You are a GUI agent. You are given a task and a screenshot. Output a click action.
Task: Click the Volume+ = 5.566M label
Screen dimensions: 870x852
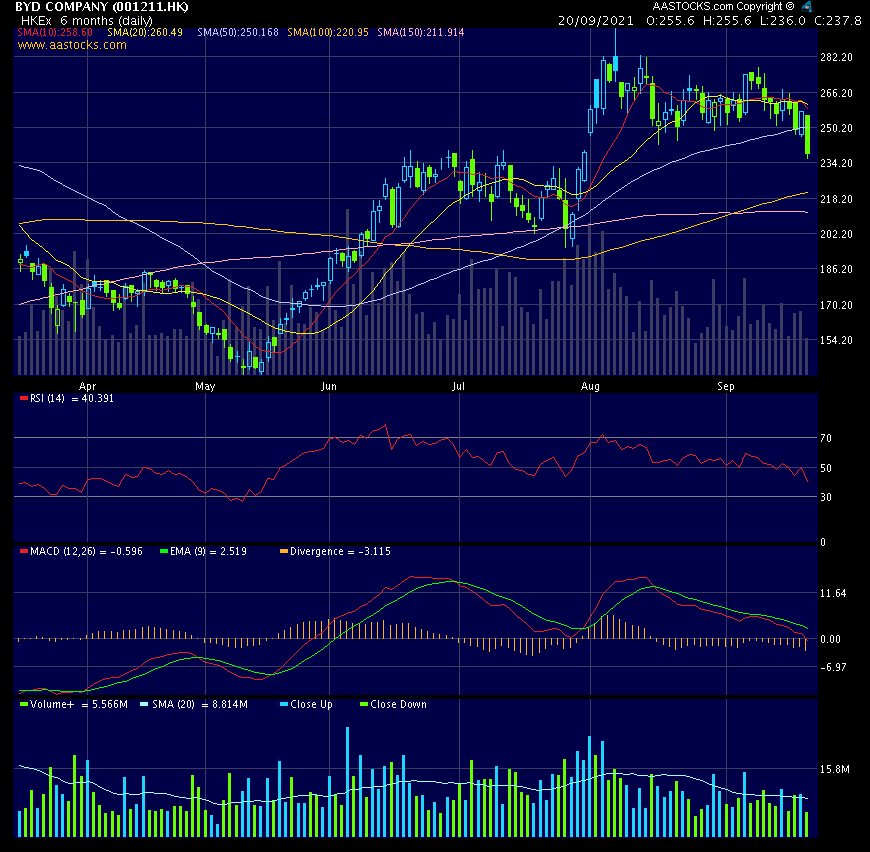coord(79,704)
